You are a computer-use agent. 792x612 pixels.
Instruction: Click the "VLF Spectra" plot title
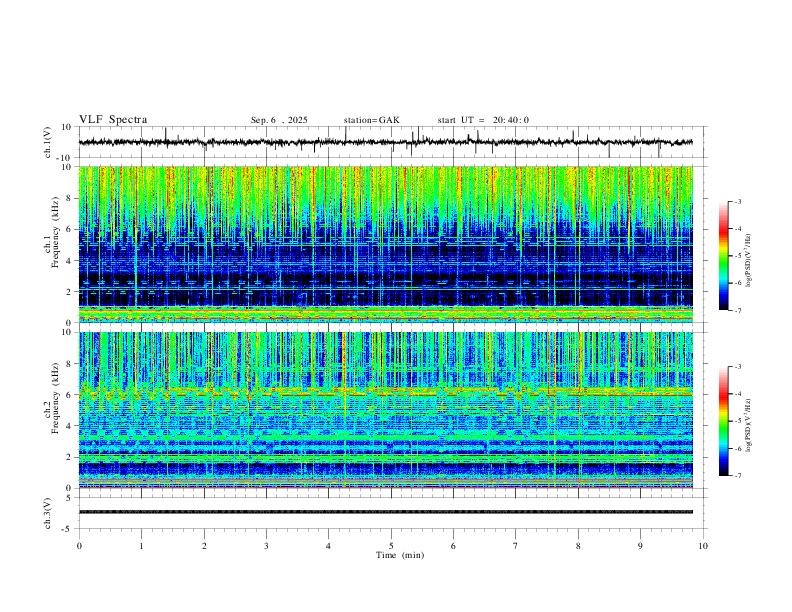pos(113,120)
